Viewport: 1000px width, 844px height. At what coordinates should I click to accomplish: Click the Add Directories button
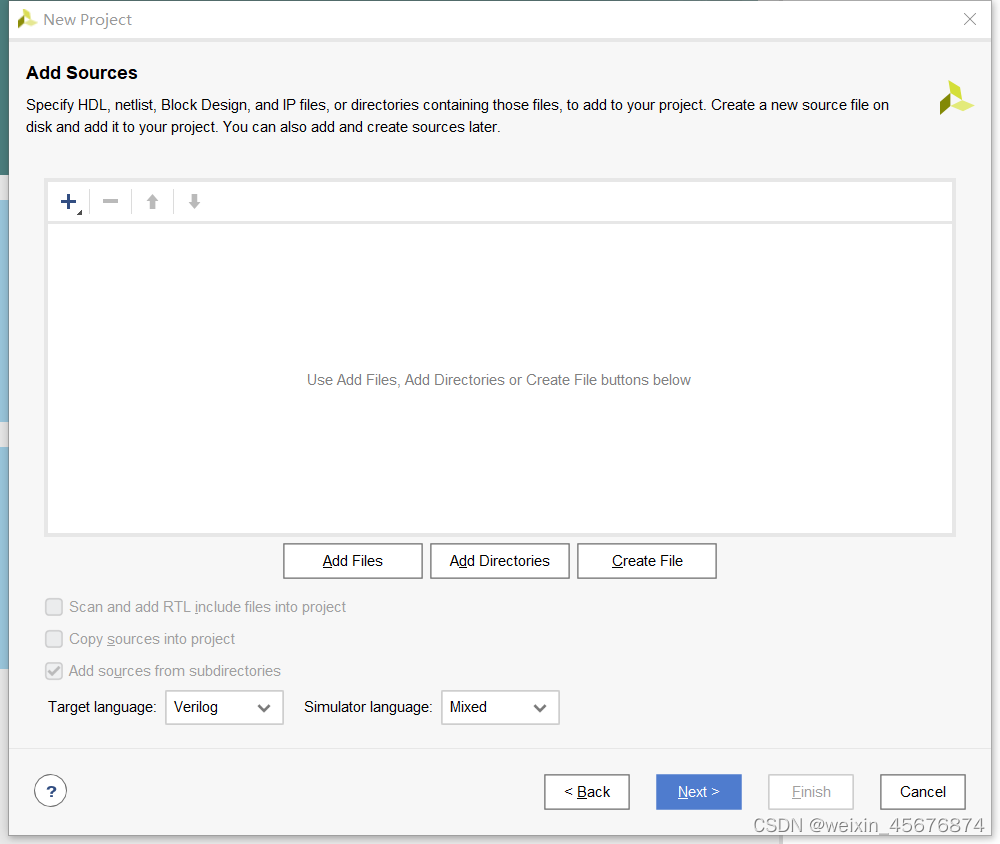pyautogui.click(x=499, y=561)
